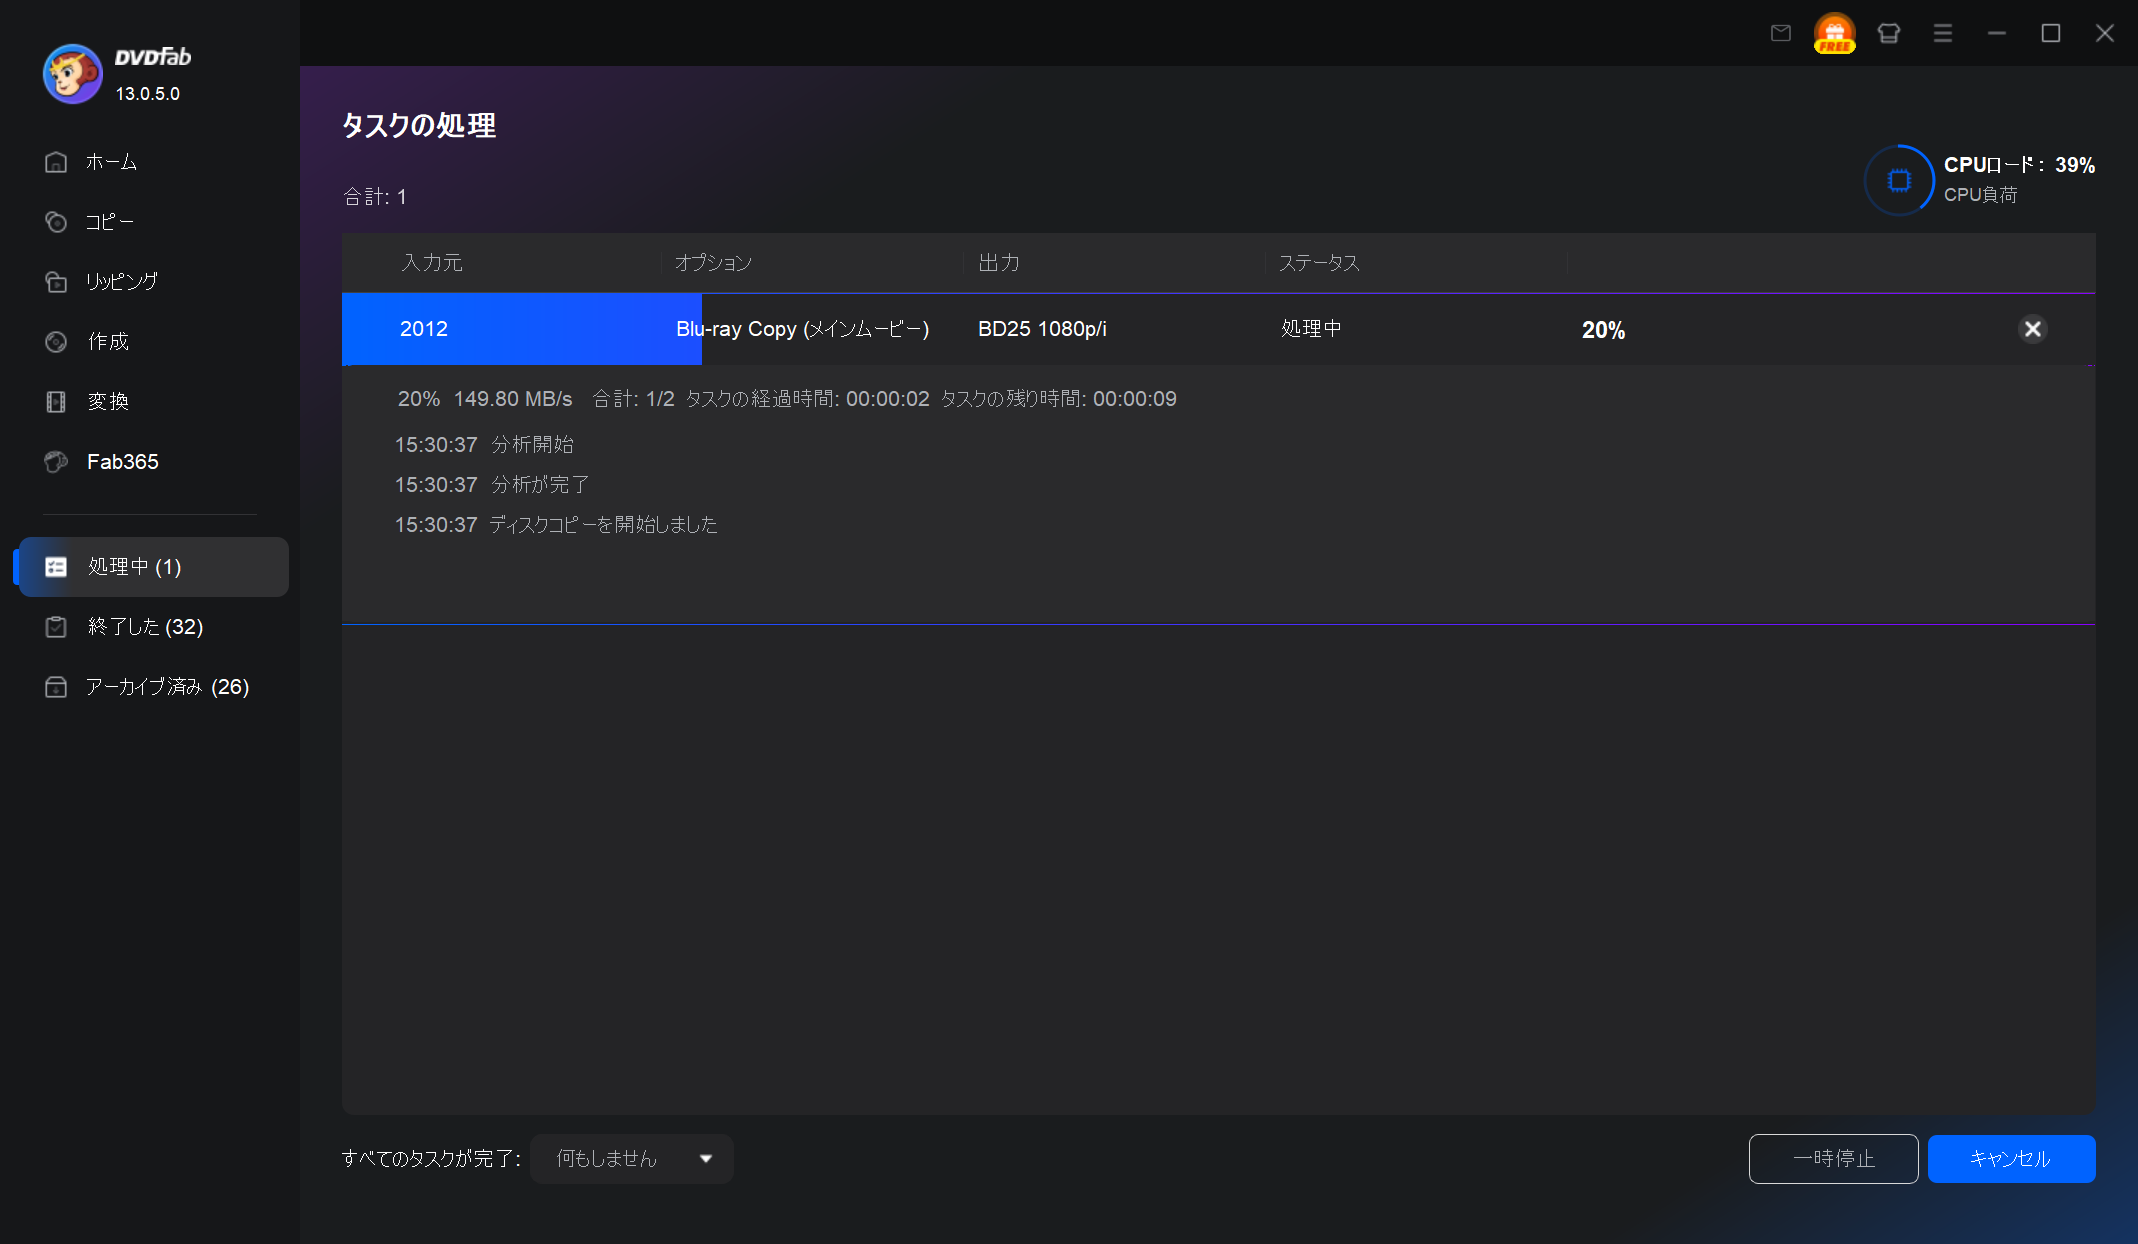This screenshot has width=2138, height=1244.
Task: Click the DVDFab mascot logo
Action: [72, 74]
